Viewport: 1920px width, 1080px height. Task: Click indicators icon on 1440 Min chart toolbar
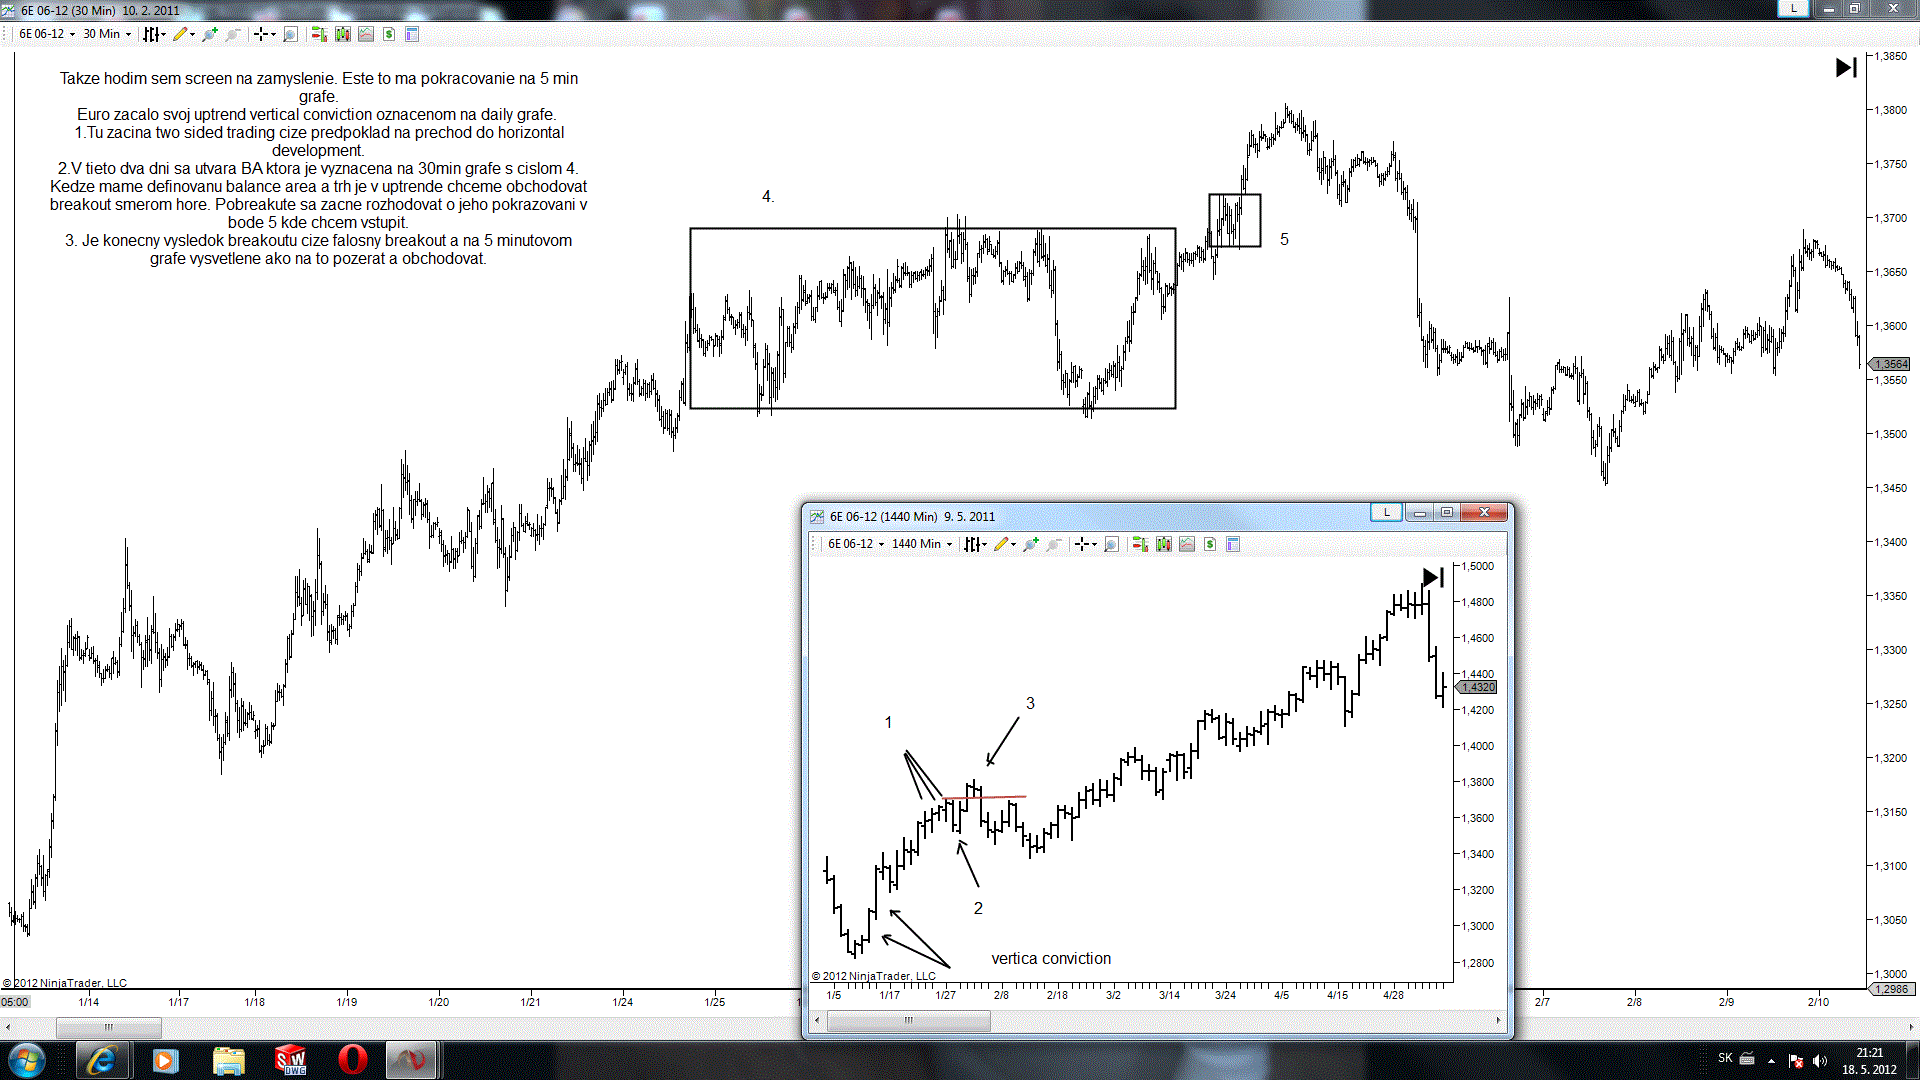pyautogui.click(x=1187, y=544)
